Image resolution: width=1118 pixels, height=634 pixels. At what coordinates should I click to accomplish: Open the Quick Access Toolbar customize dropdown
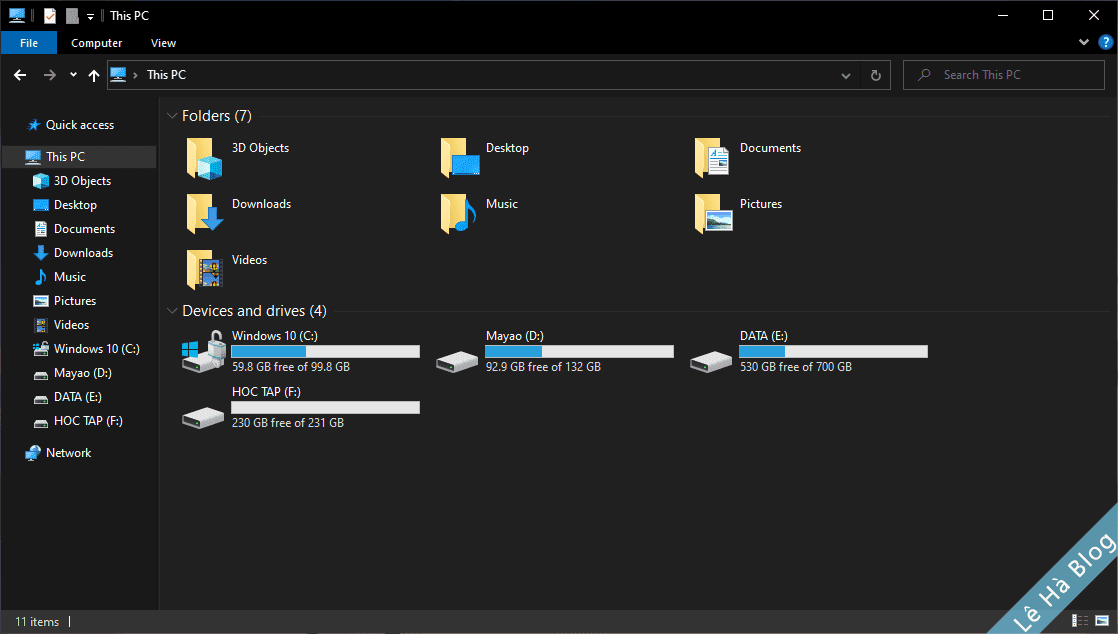coord(89,15)
